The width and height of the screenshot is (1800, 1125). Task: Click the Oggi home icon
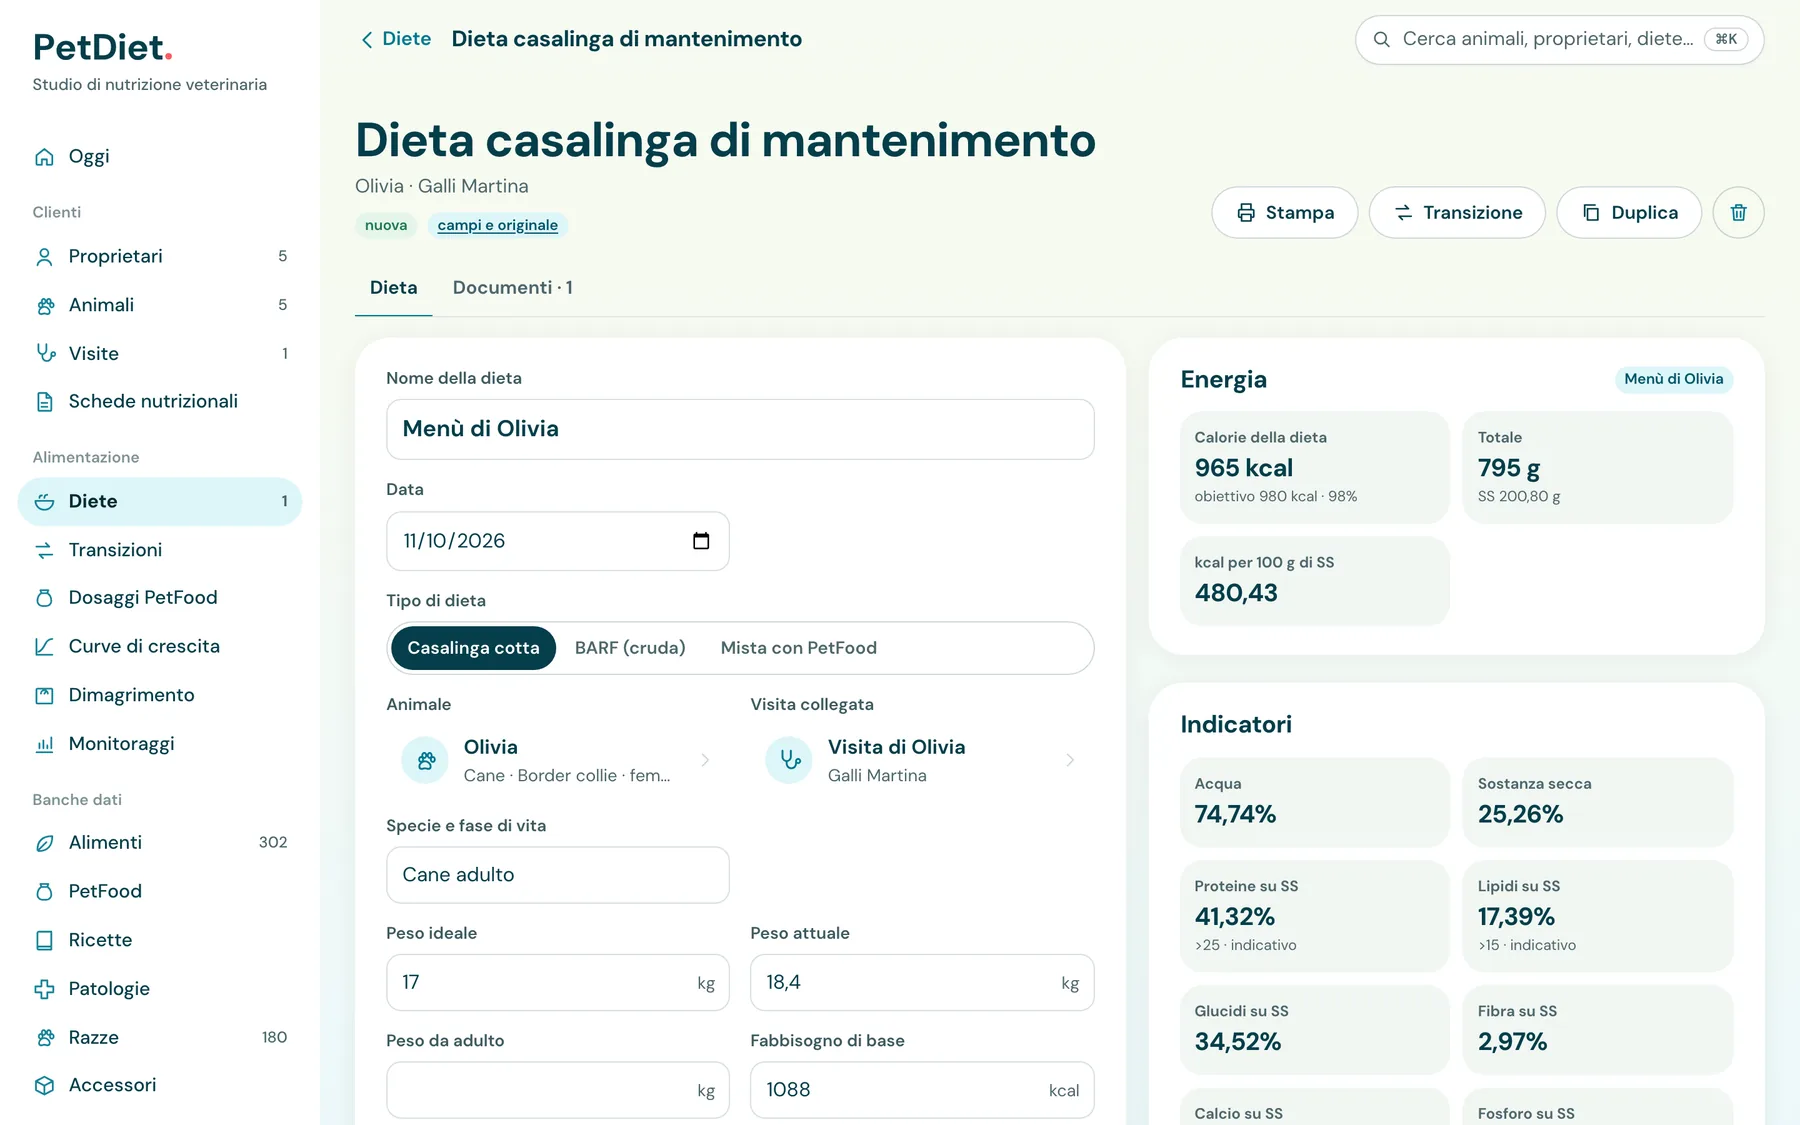click(x=44, y=157)
